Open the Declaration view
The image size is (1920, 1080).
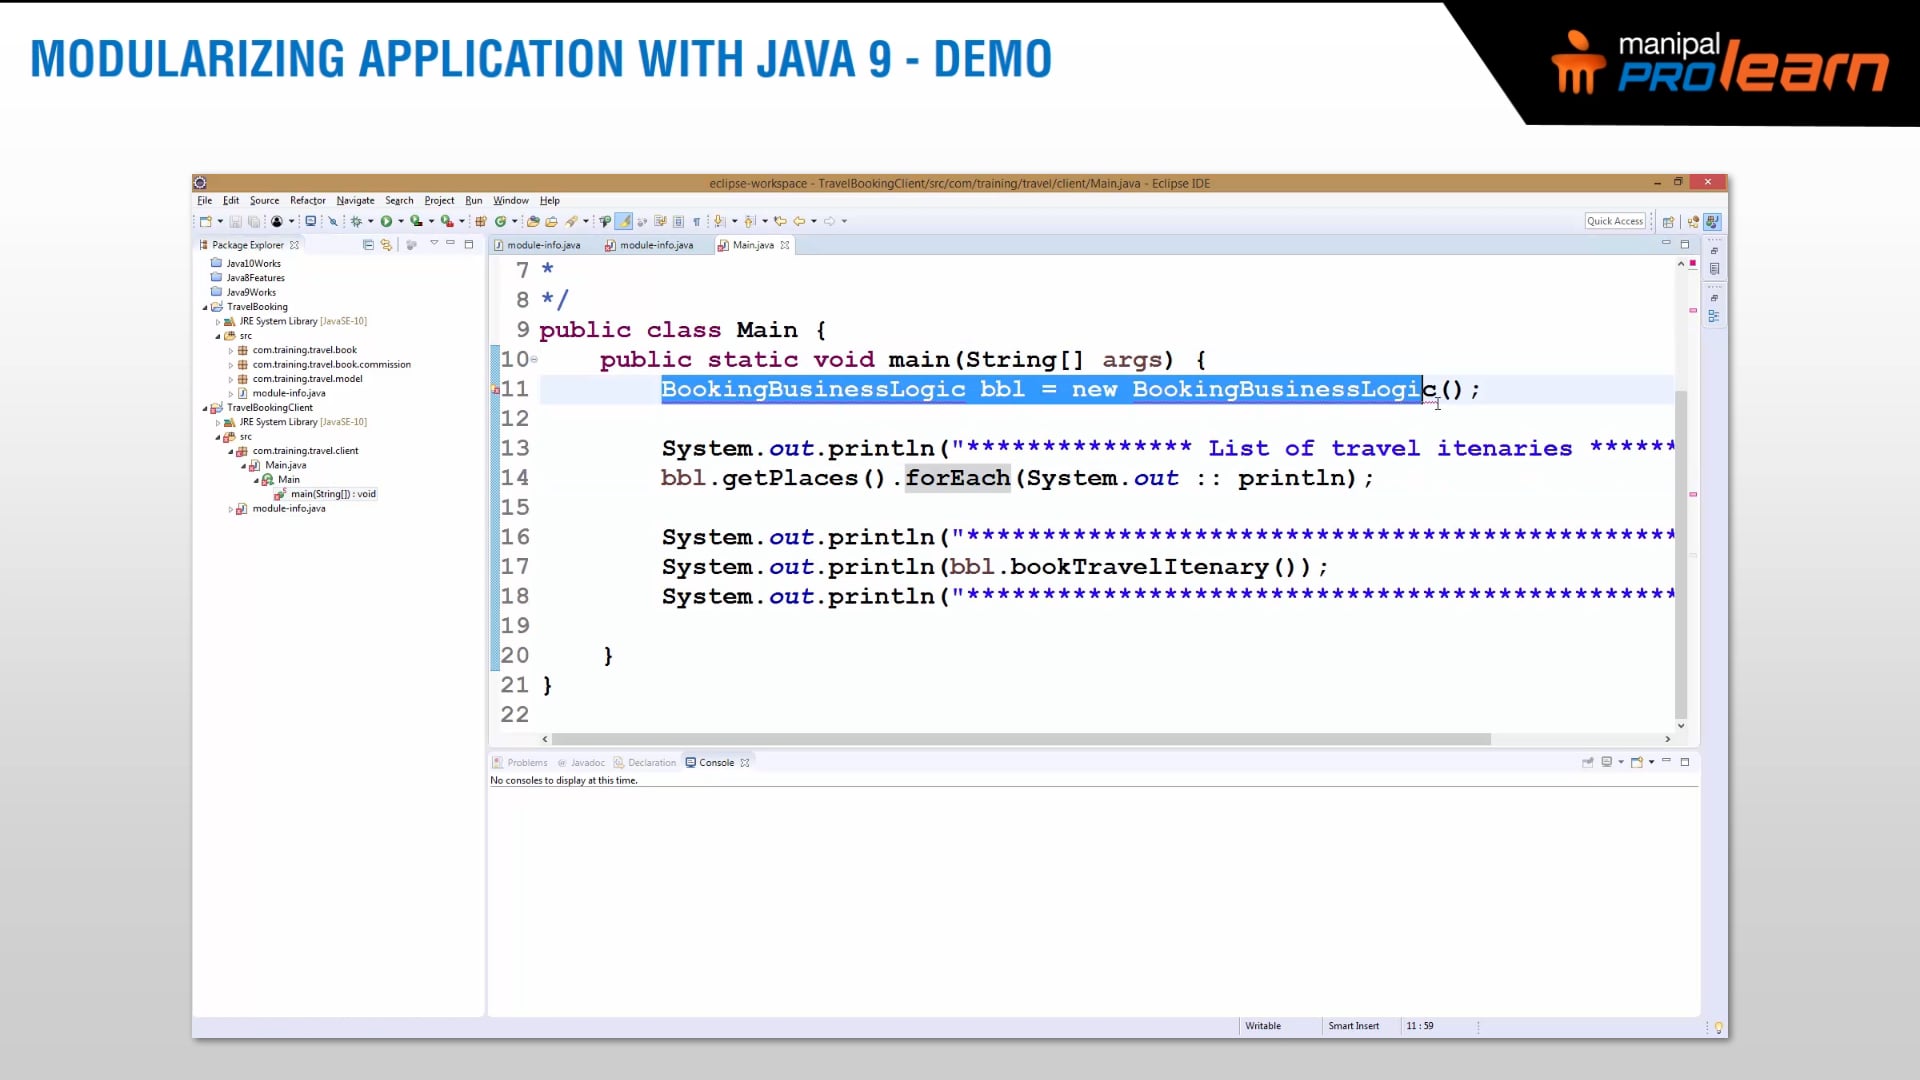[650, 762]
